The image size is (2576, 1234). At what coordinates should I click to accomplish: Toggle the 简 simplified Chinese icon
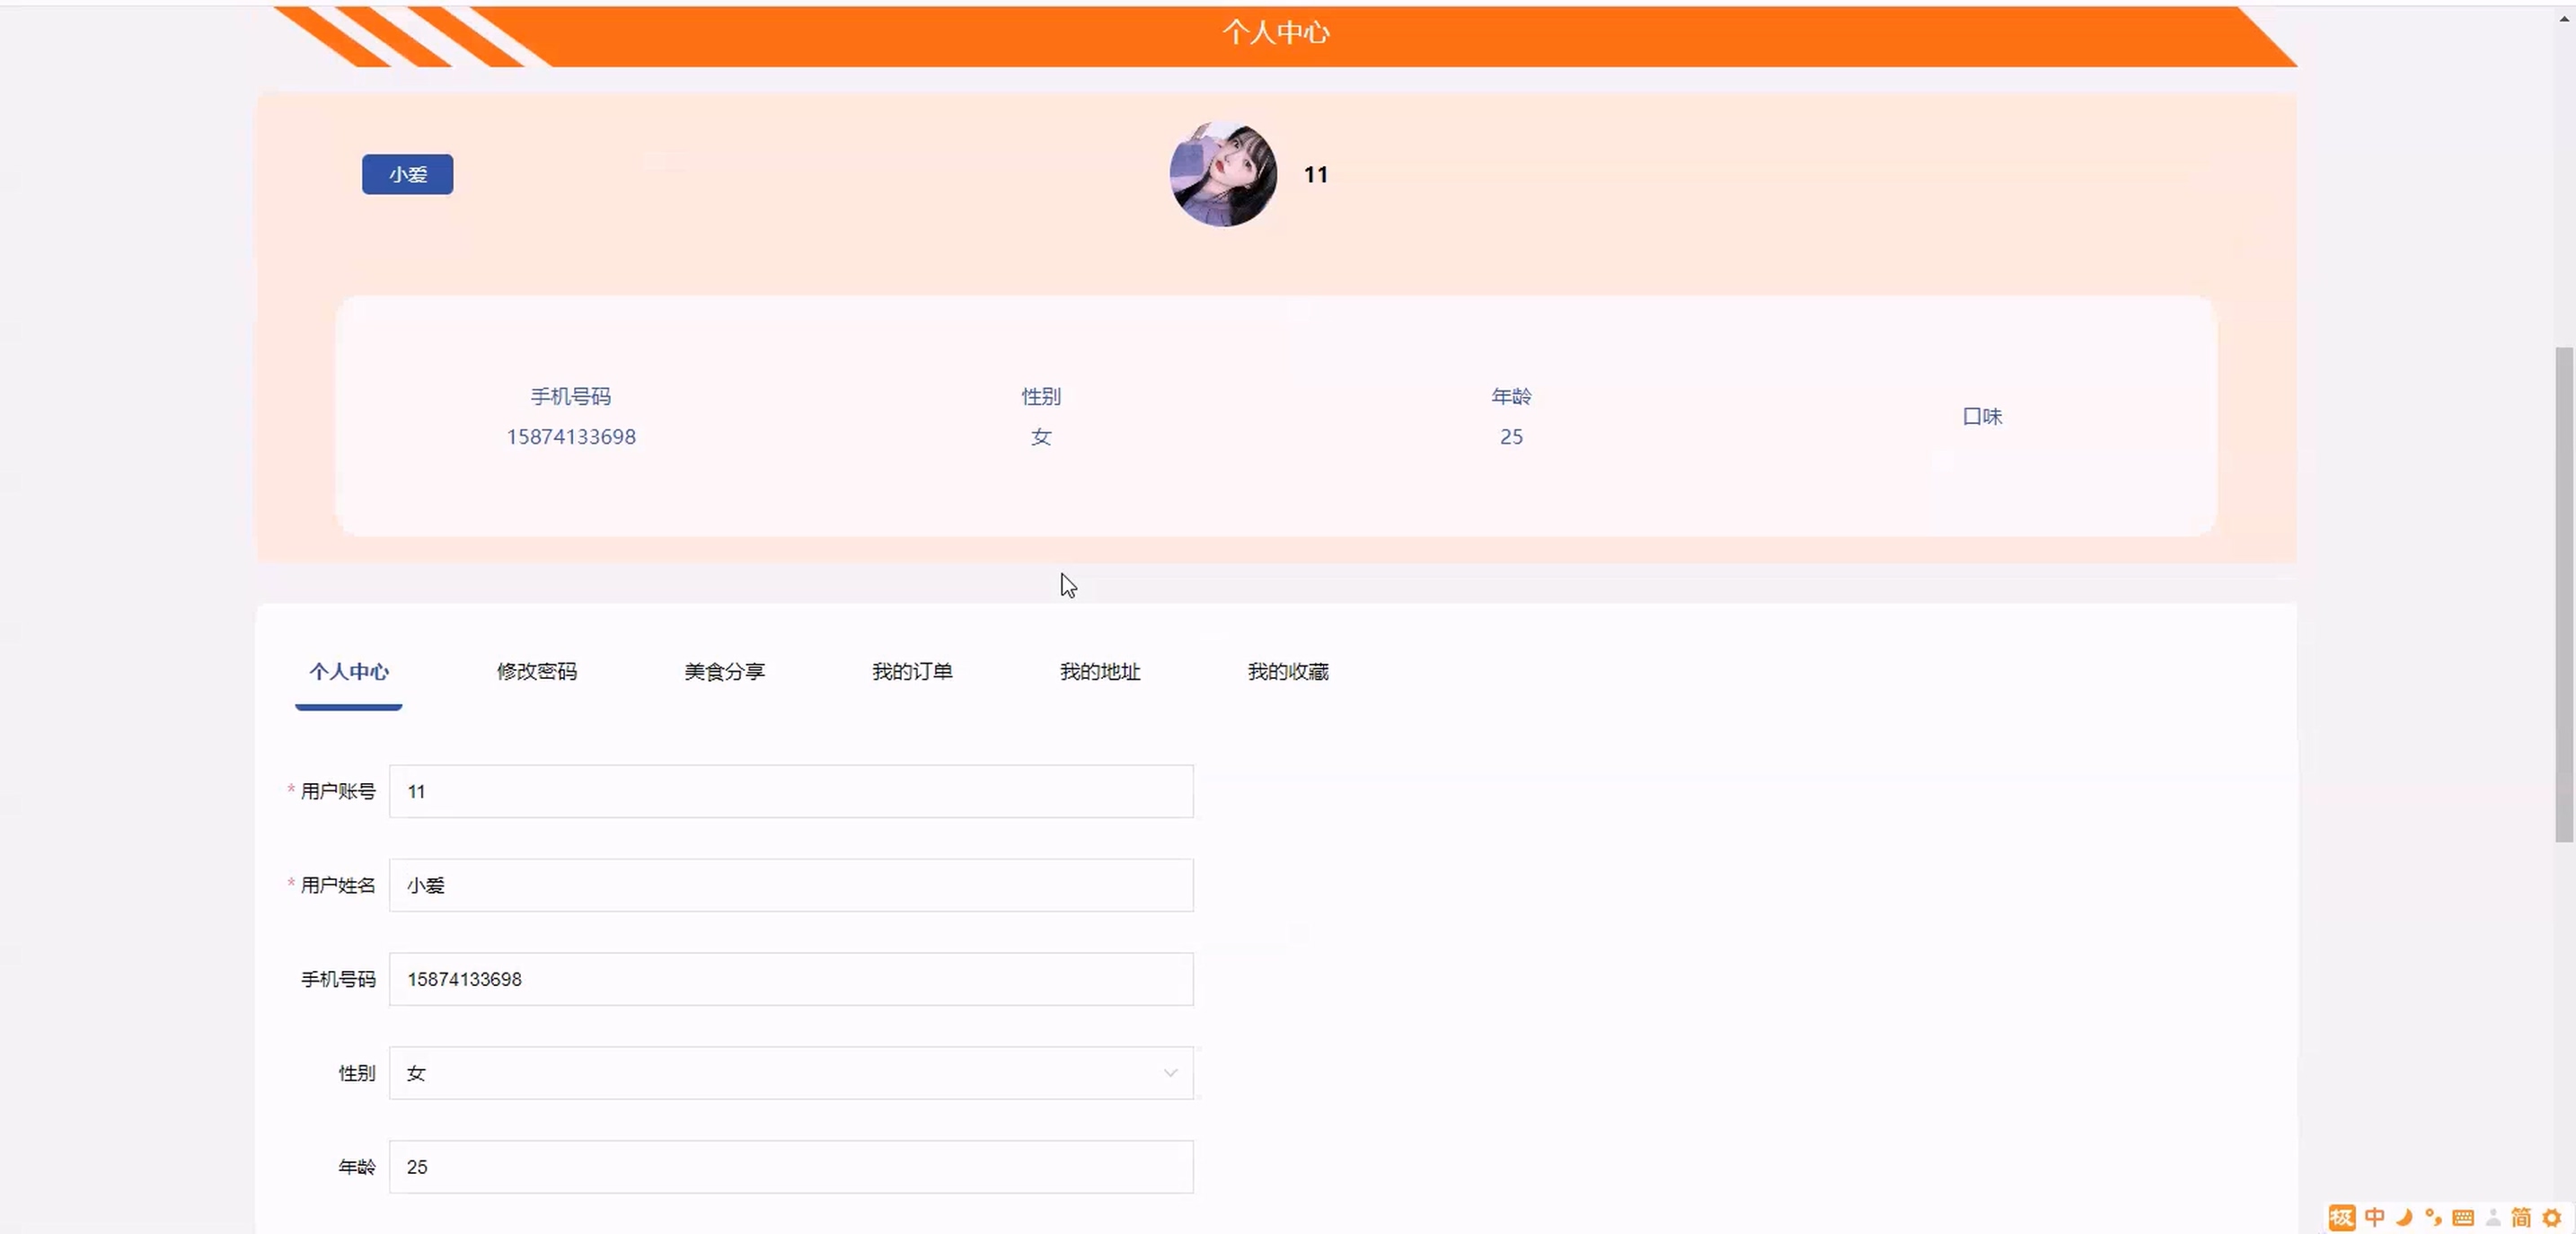2521,1217
